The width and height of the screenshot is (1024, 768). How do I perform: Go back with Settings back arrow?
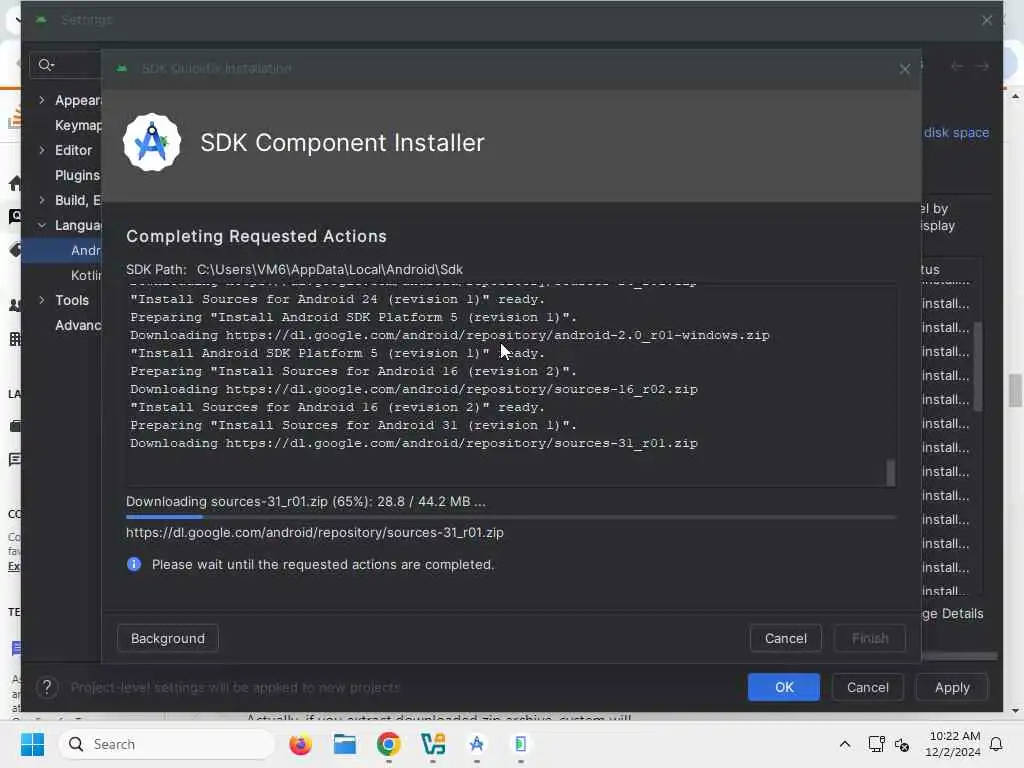pos(957,66)
